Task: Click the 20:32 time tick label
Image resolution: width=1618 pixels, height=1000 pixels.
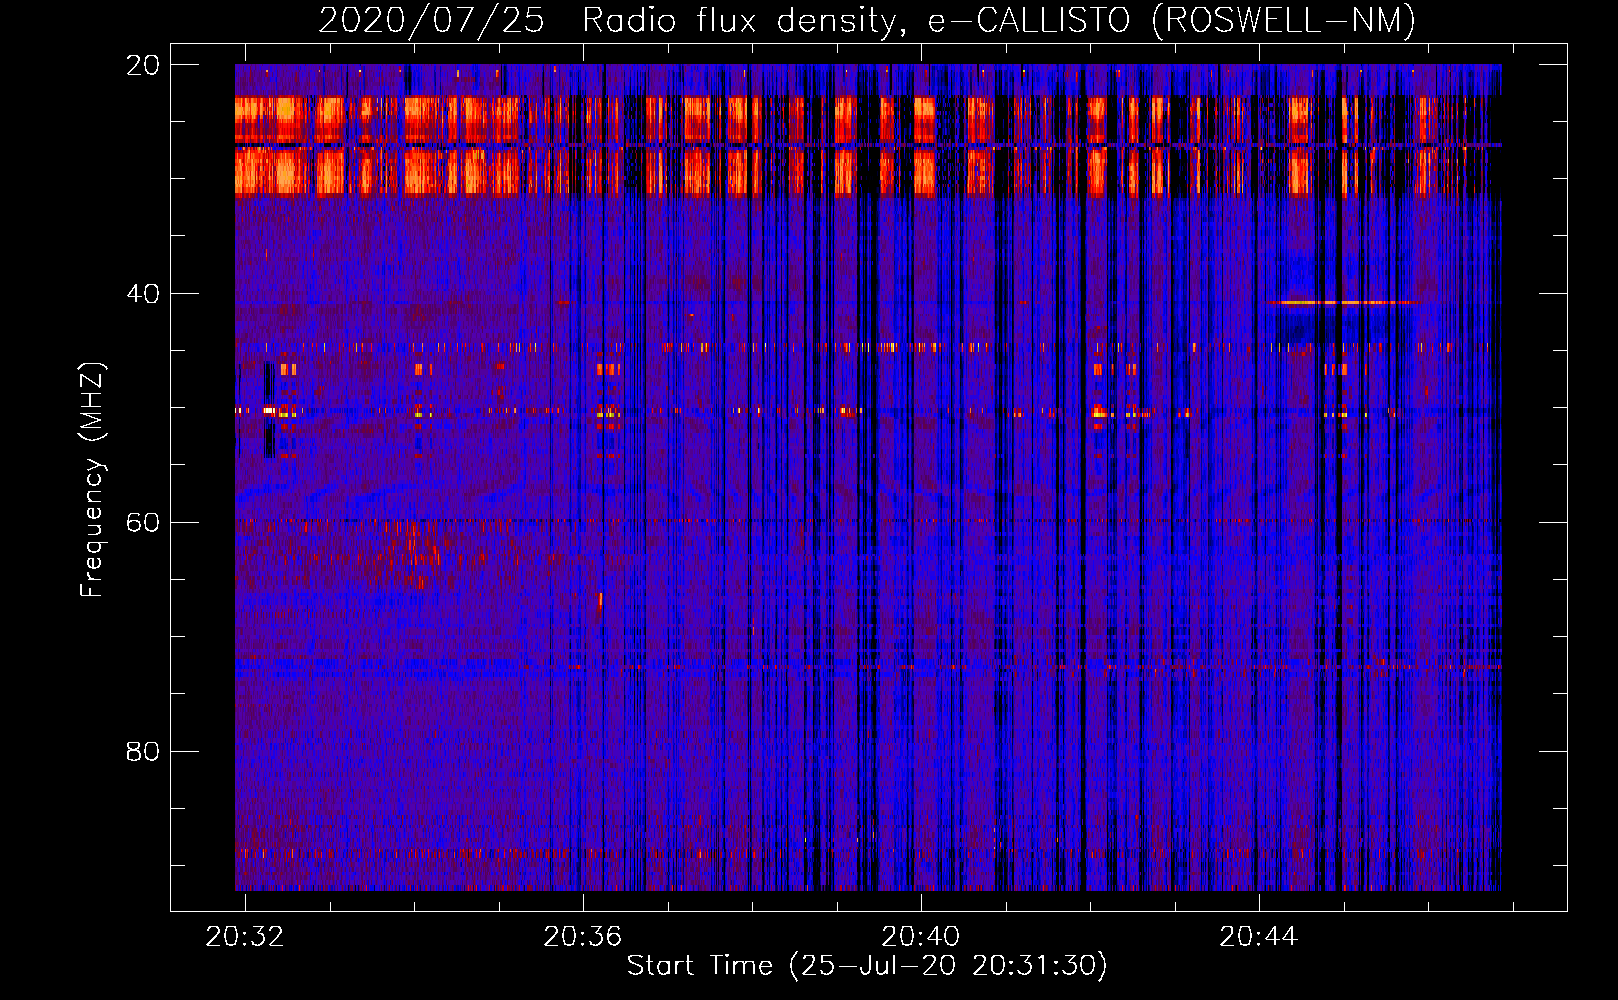Action: (x=245, y=937)
